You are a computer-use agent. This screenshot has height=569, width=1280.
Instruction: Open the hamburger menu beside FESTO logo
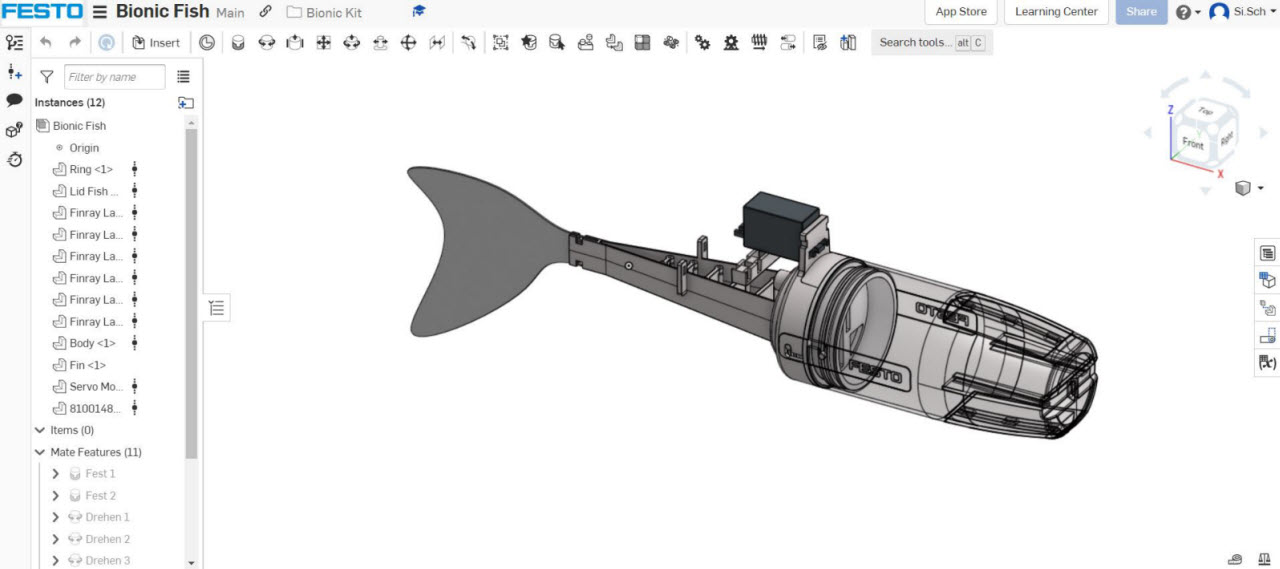[100, 12]
